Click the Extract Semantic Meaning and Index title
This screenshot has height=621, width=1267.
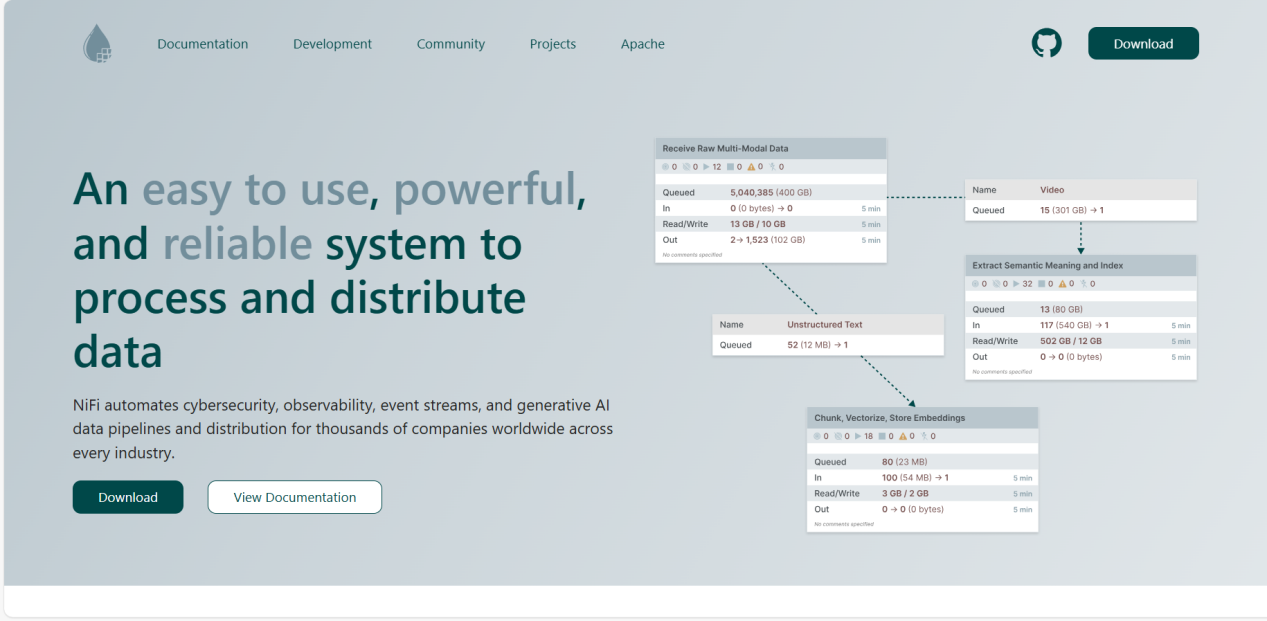1047,265
